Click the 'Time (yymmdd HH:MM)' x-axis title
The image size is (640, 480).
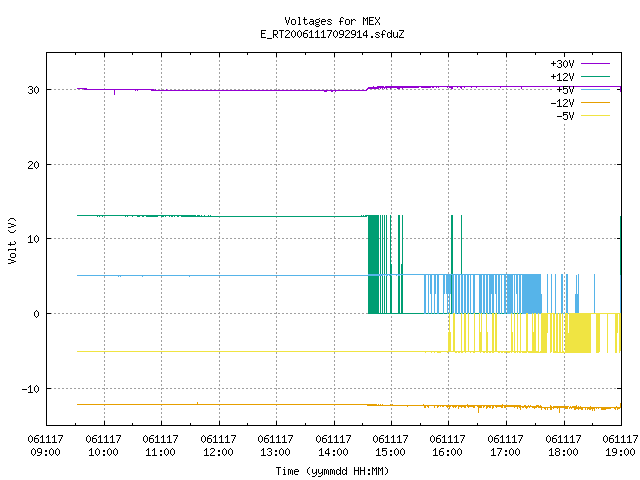332,471
